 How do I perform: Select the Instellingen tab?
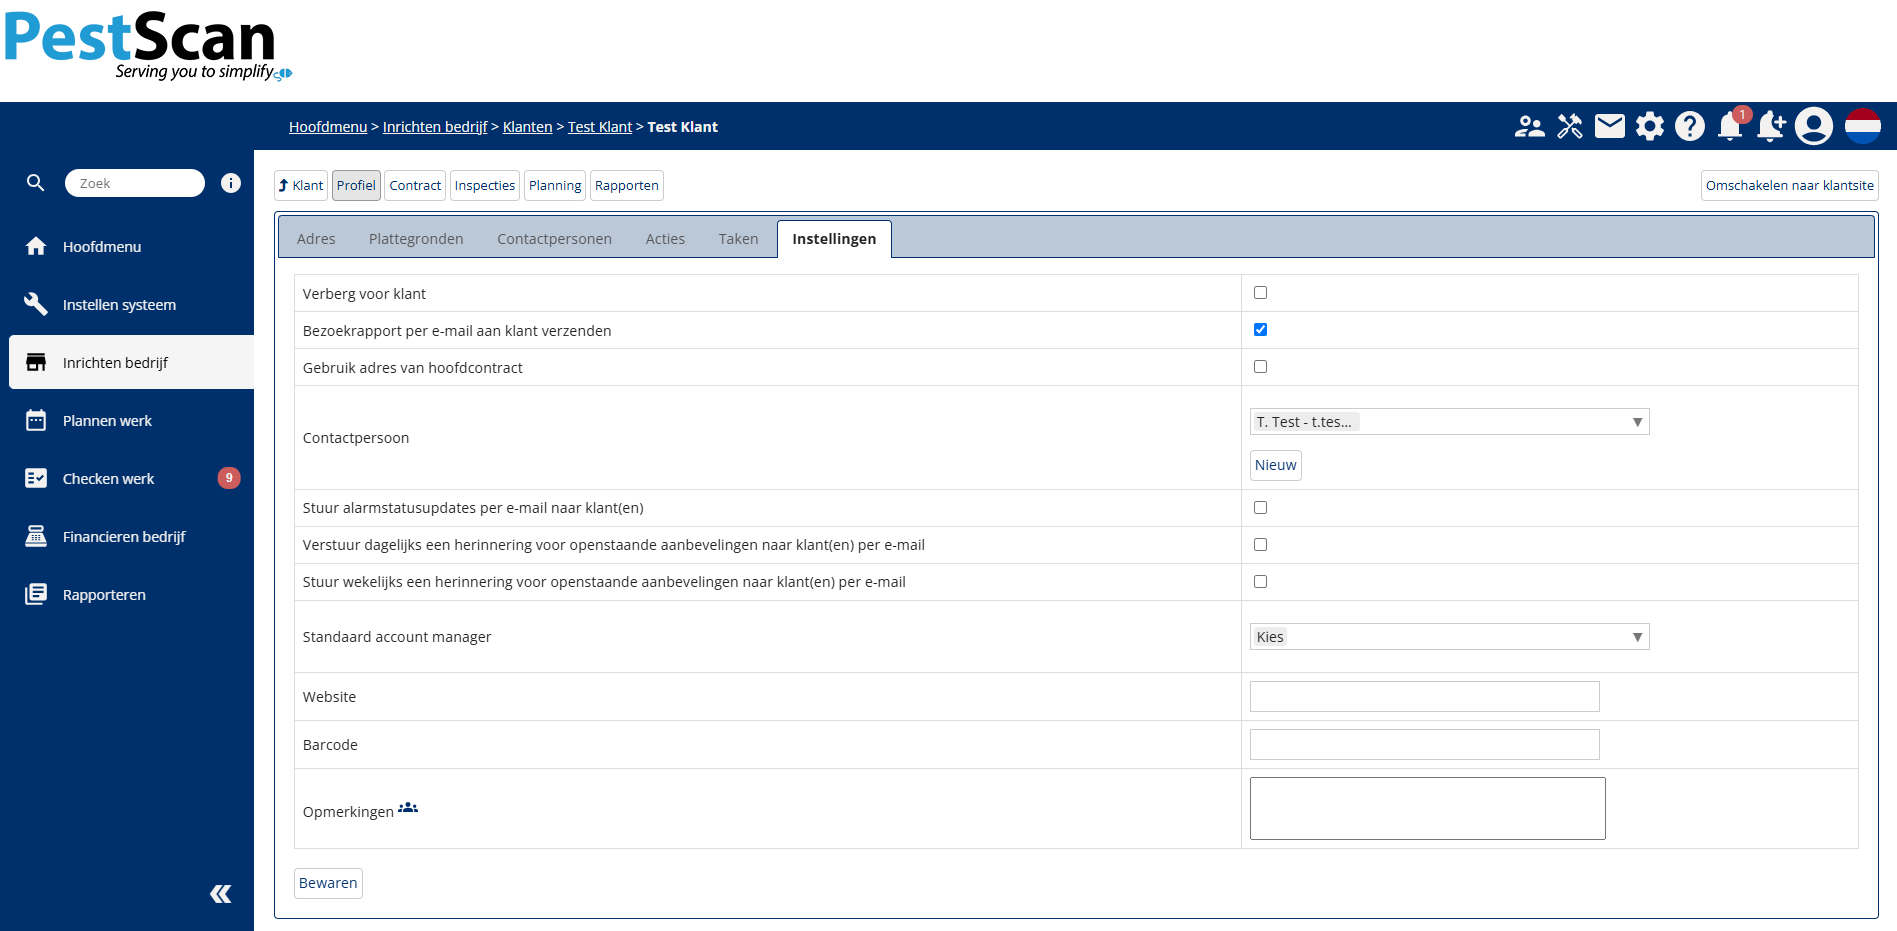(834, 239)
